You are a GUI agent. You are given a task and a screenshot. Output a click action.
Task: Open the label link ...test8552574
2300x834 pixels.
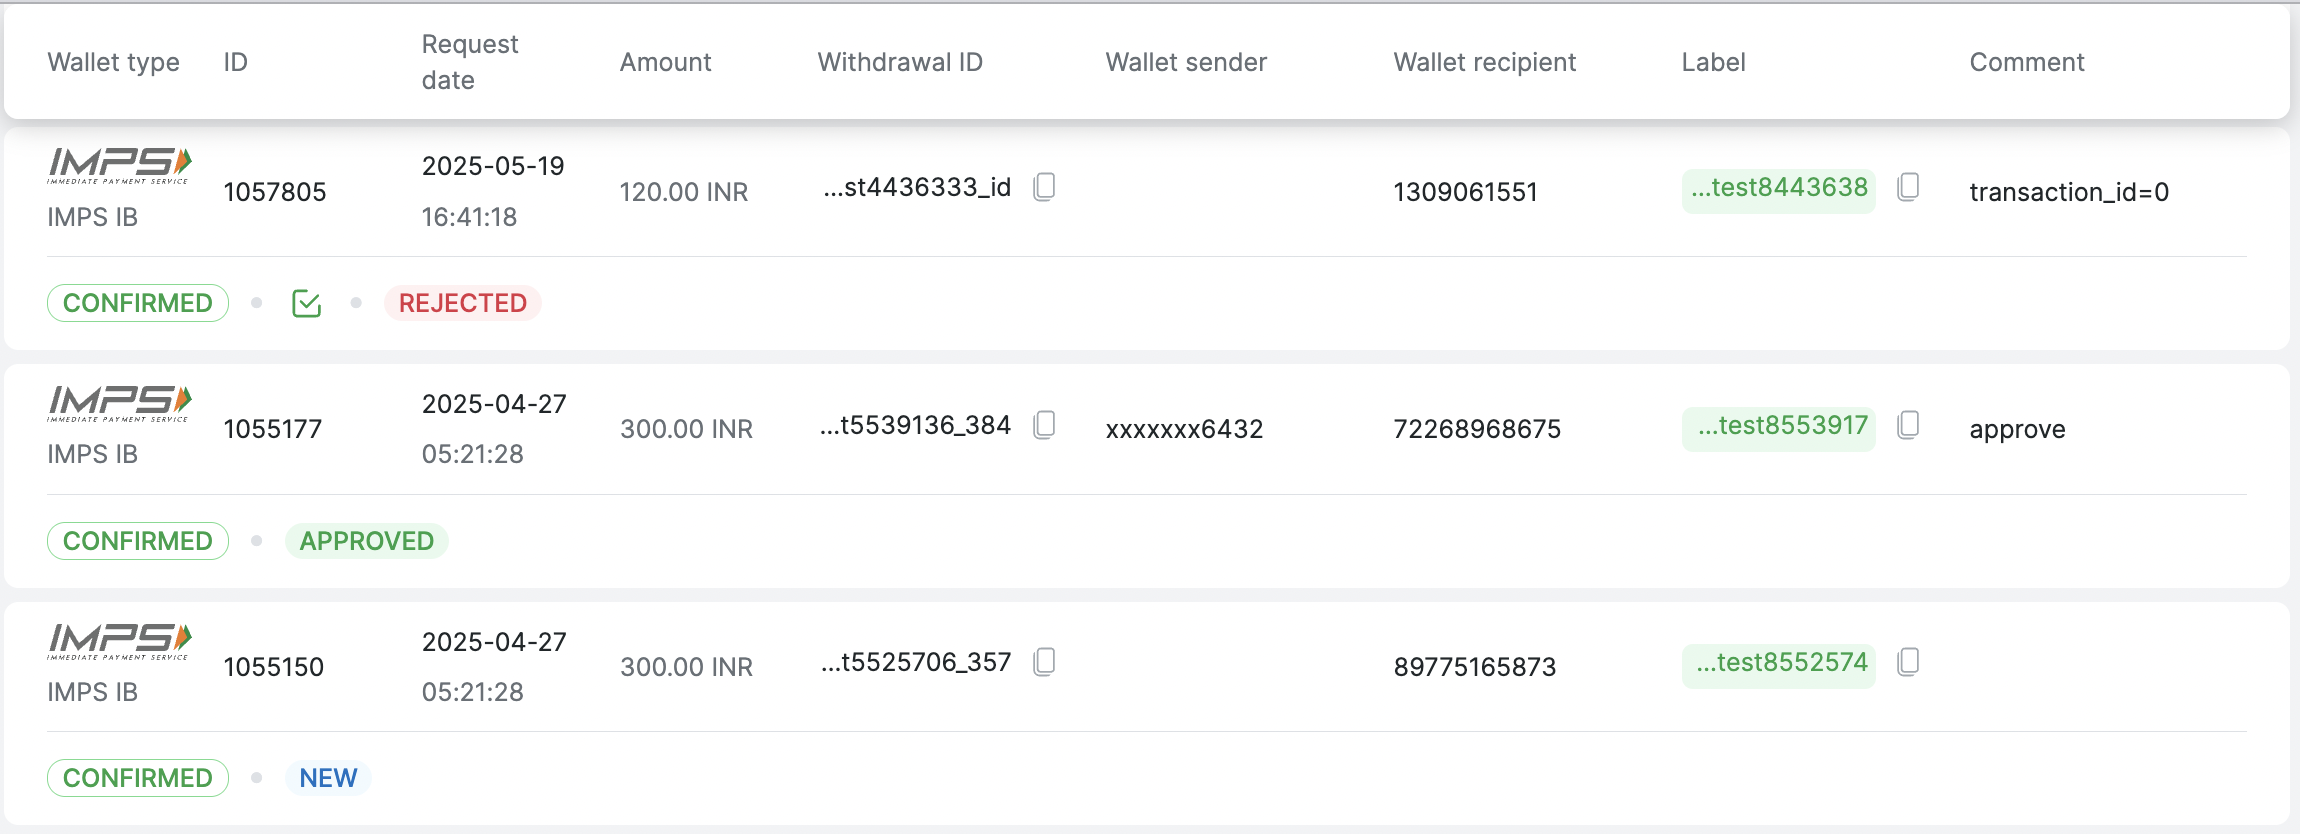(x=1781, y=663)
